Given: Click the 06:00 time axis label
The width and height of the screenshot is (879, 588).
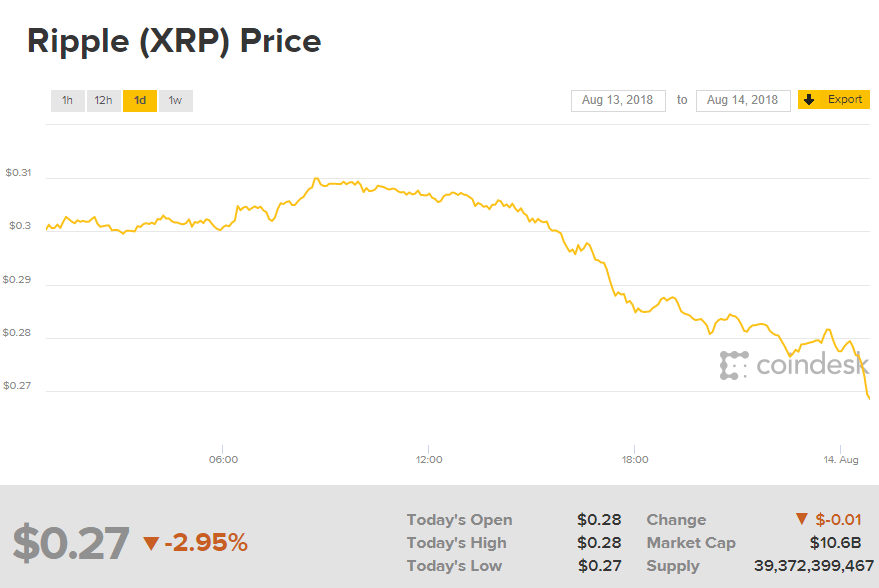Looking at the screenshot, I should point(223,460).
